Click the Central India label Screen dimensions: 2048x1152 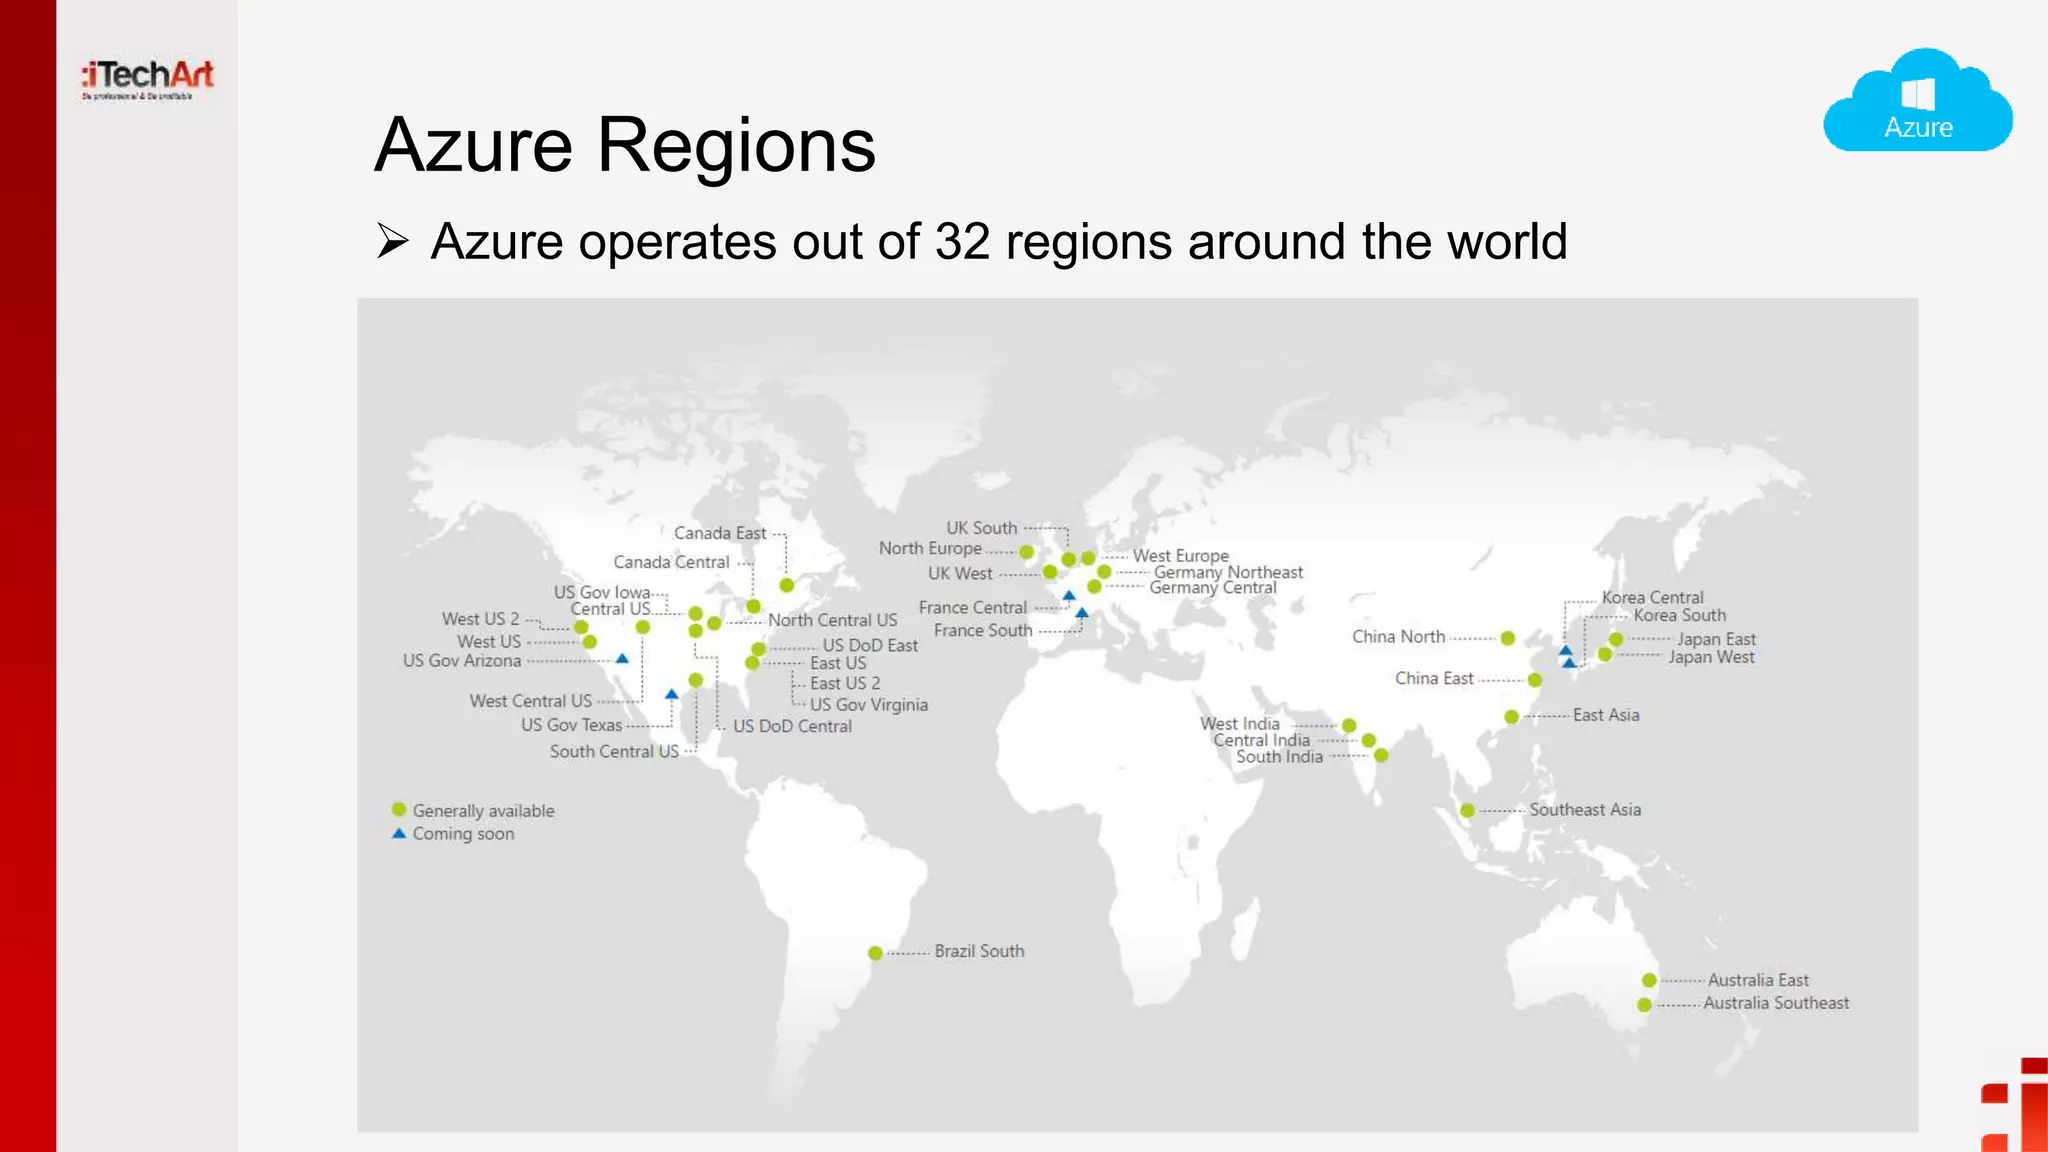pyautogui.click(x=1261, y=741)
